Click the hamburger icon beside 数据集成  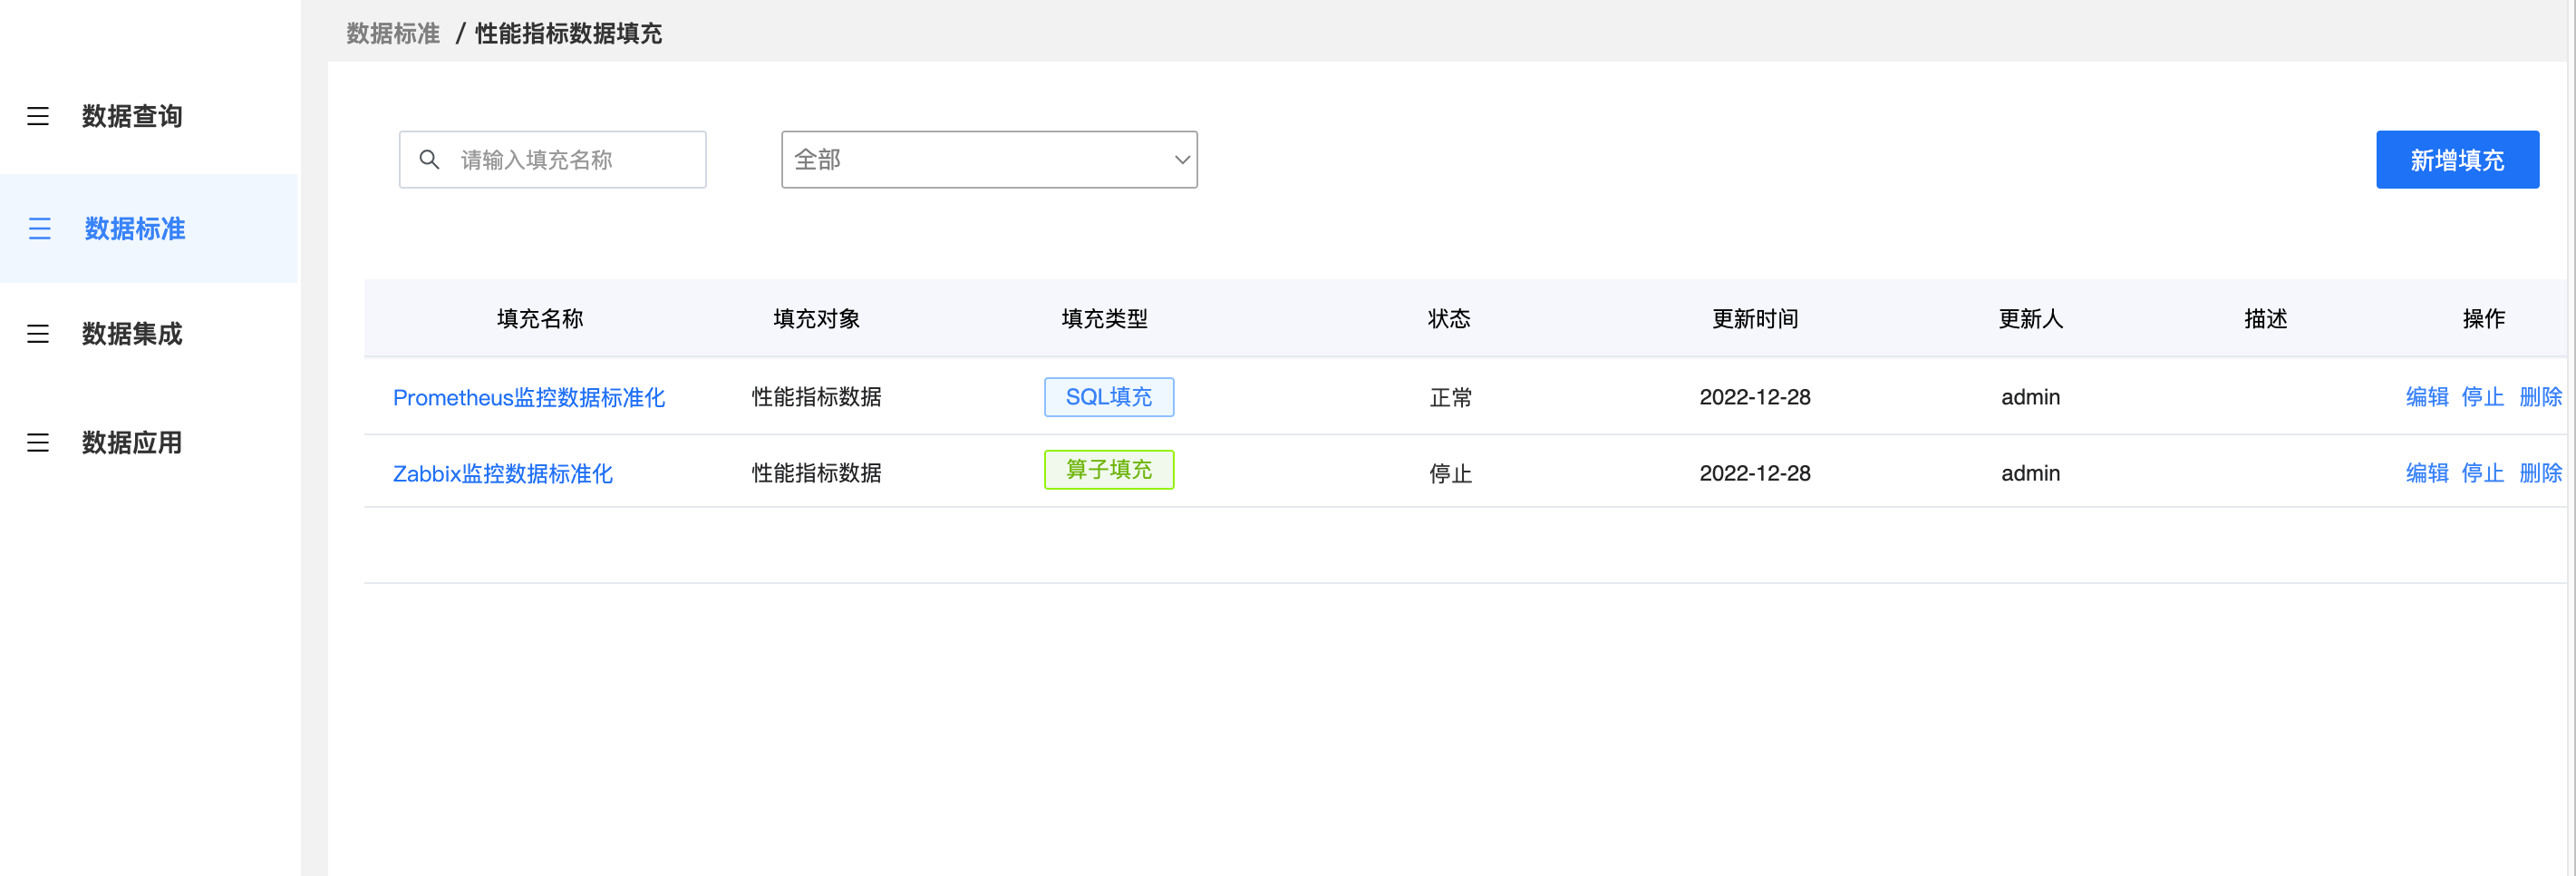(38, 333)
